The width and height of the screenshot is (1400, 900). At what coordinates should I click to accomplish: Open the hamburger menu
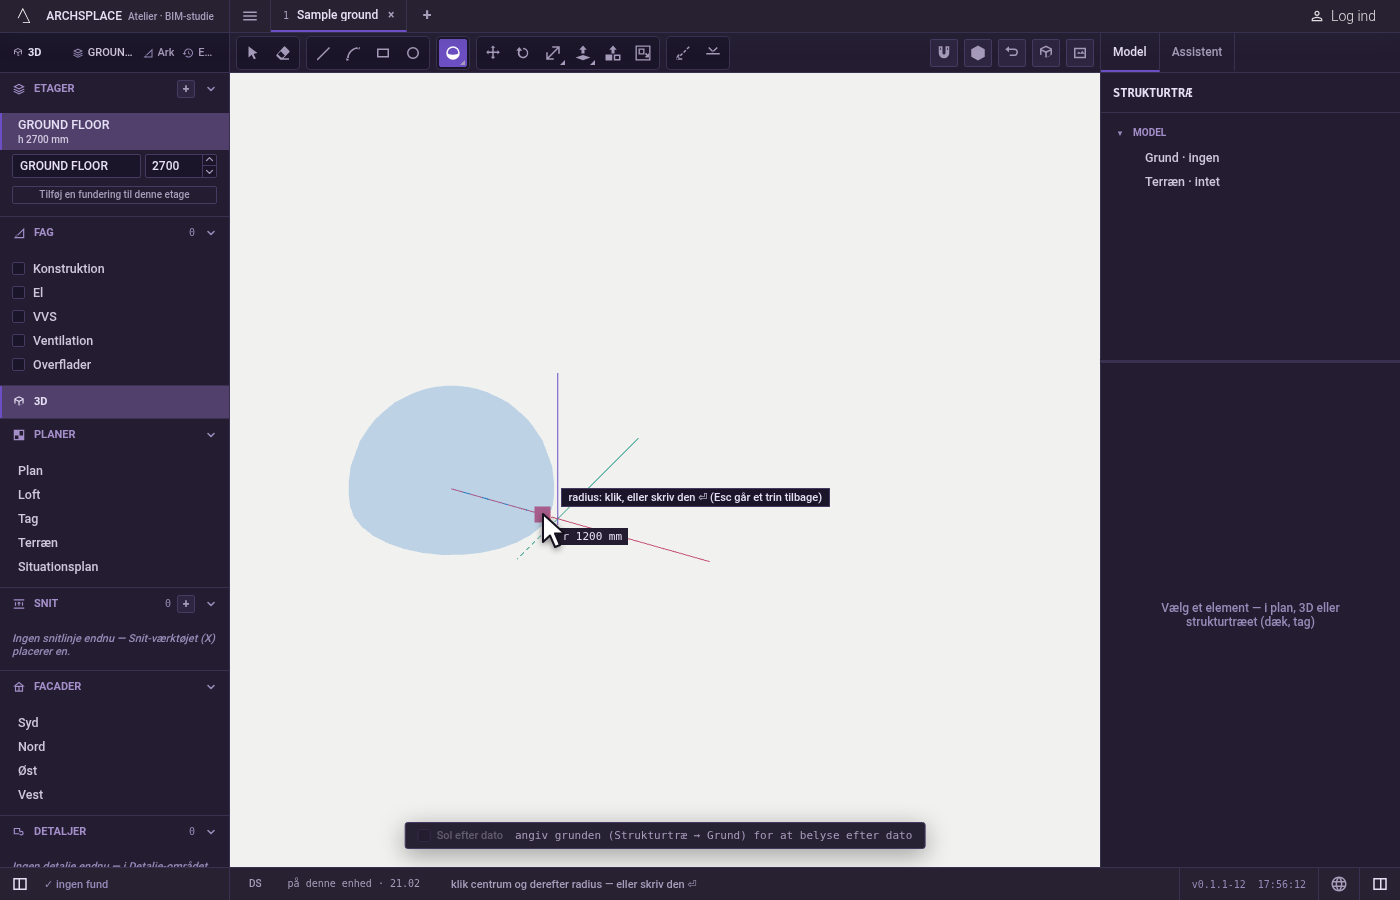pos(250,16)
